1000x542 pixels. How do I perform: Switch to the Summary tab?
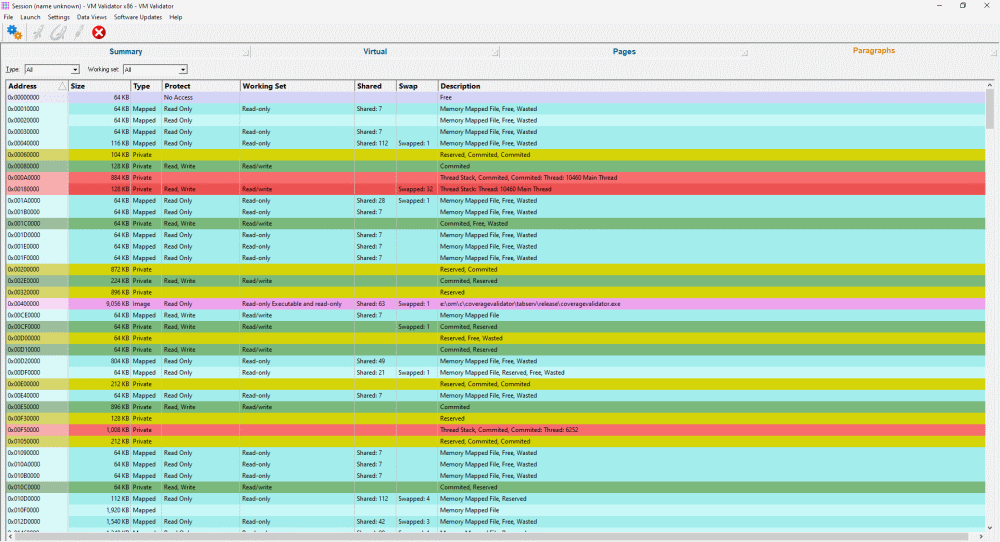click(x=126, y=52)
